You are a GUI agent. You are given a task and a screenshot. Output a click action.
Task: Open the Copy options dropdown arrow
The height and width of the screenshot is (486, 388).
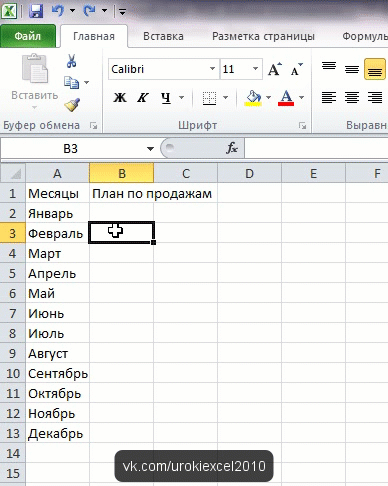click(x=87, y=82)
